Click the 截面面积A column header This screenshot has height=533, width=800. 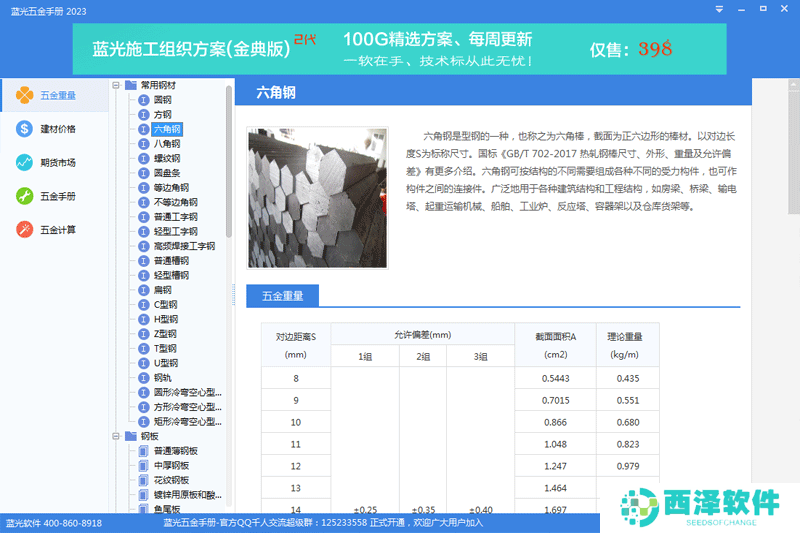coord(556,345)
